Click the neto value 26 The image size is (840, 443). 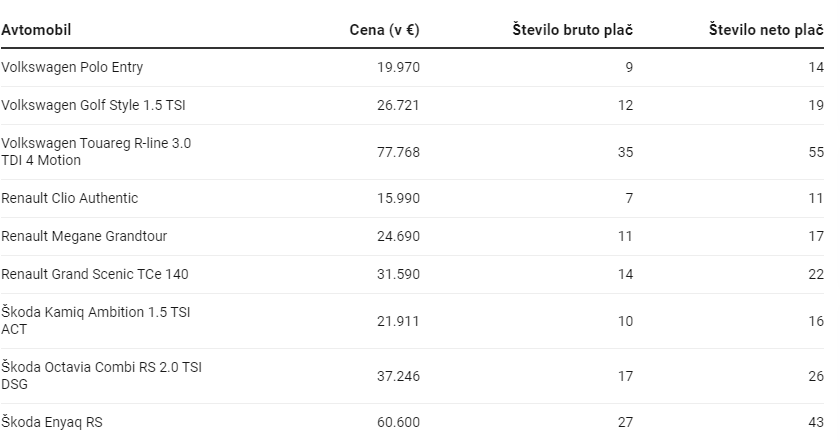point(815,376)
